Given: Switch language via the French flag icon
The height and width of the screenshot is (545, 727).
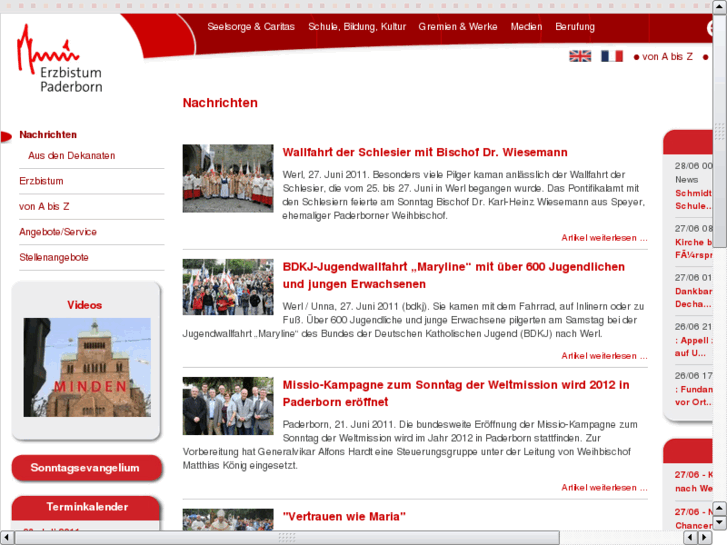Looking at the screenshot, I should [612, 56].
